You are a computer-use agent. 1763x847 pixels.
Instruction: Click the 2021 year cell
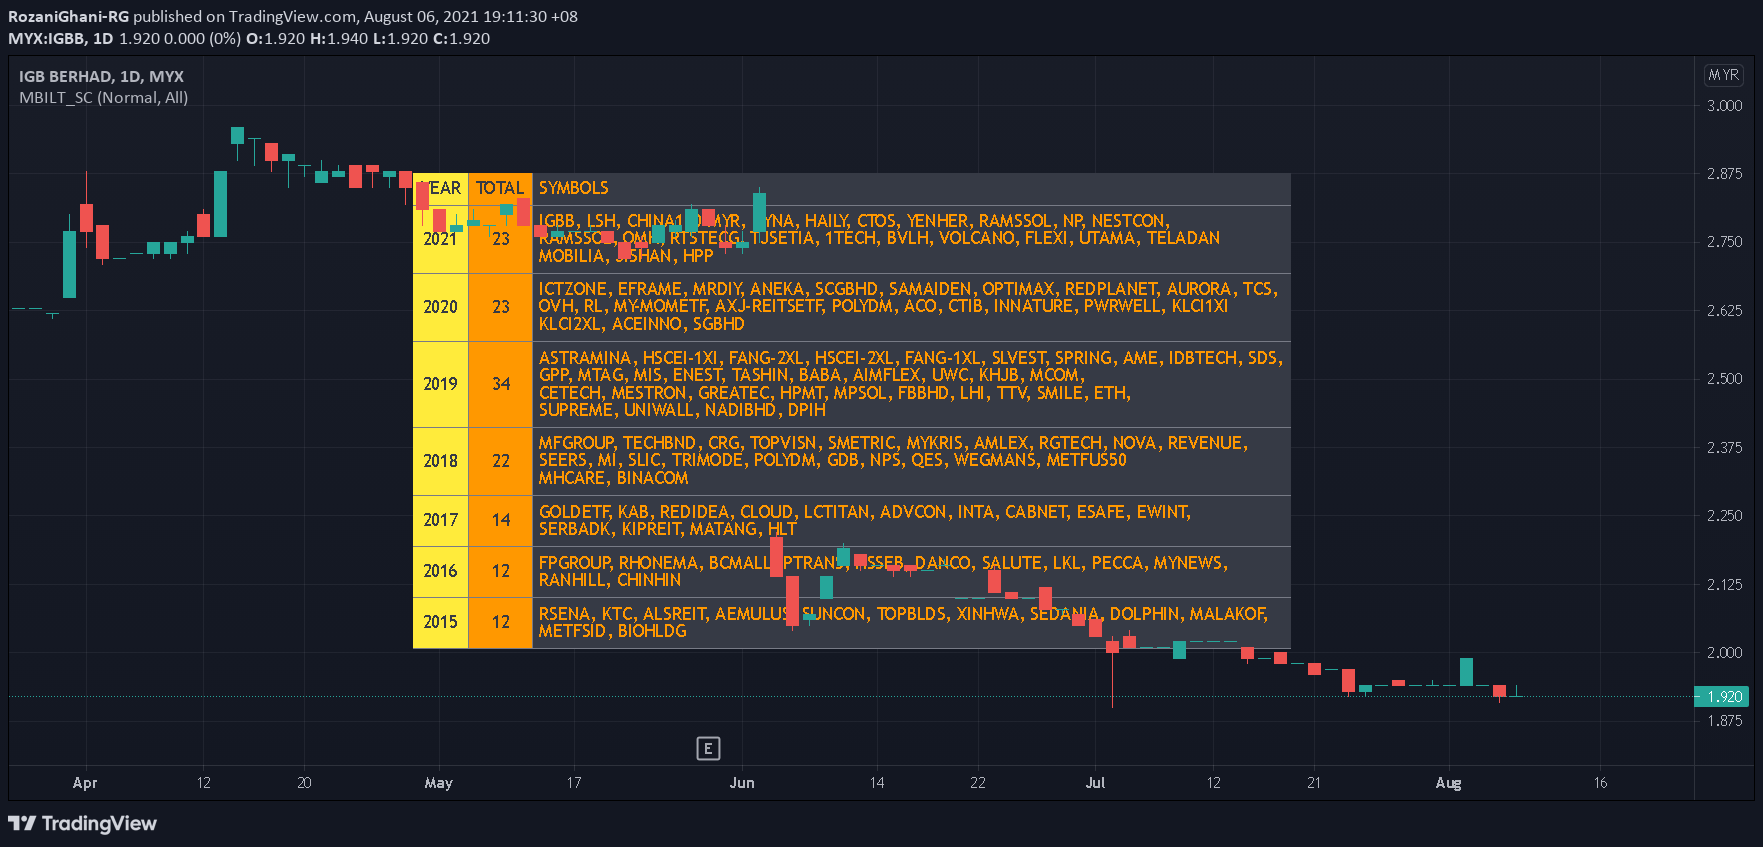441,239
